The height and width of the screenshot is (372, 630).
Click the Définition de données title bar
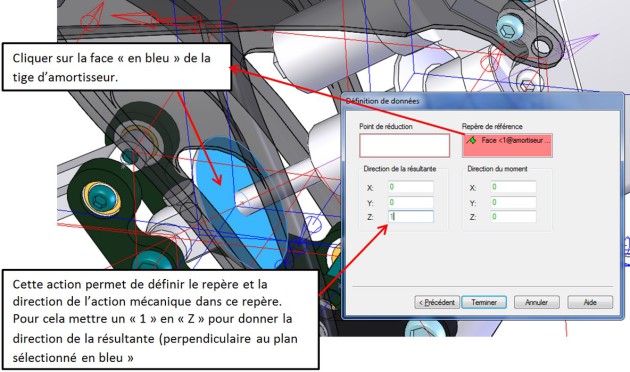click(482, 101)
